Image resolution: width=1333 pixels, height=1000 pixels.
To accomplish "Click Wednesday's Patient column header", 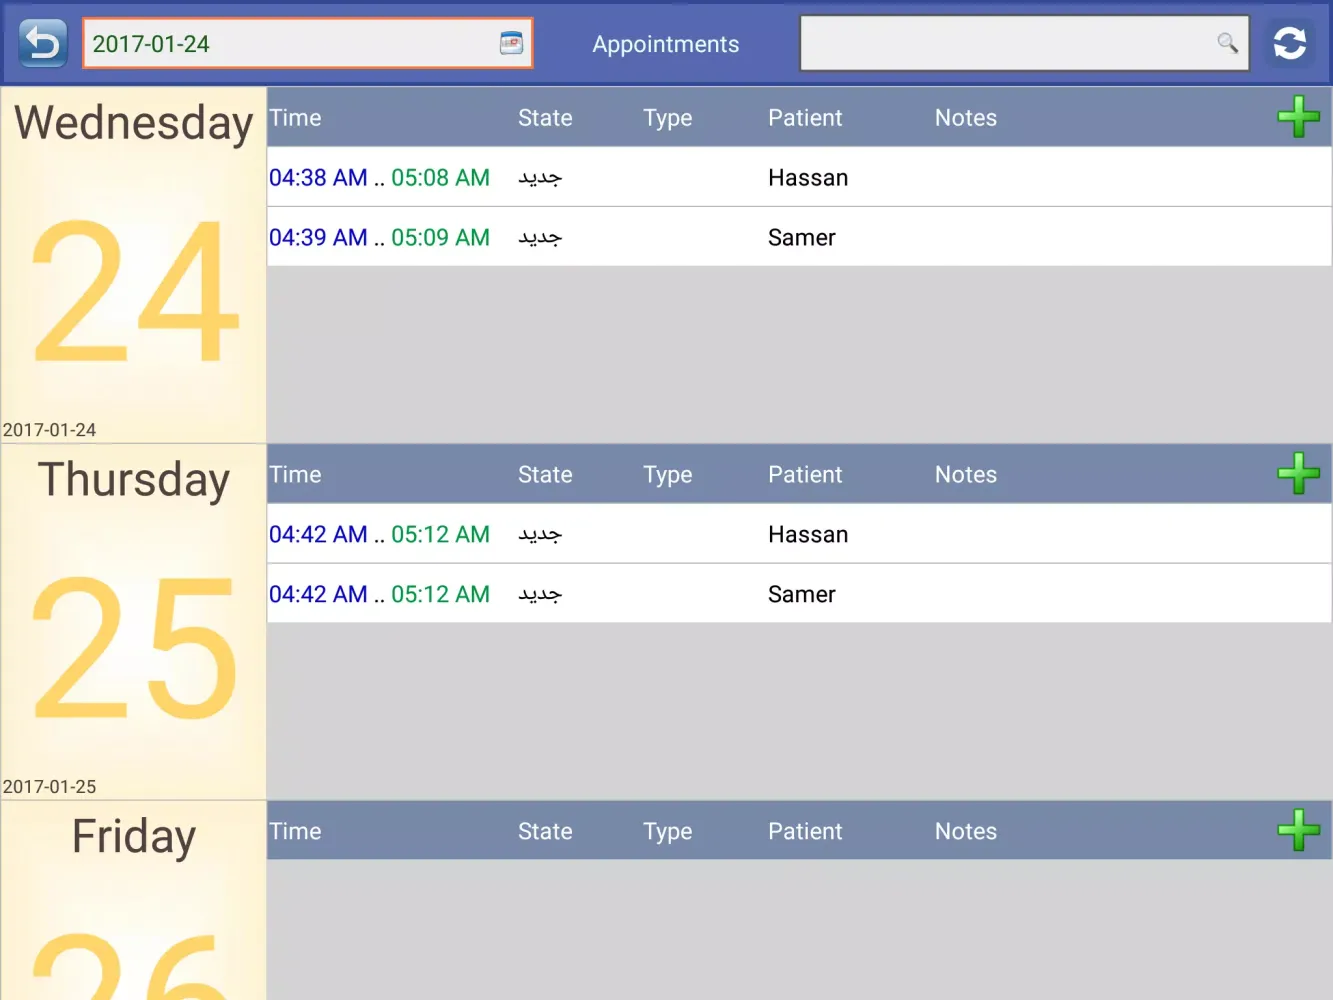I will [x=805, y=118].
